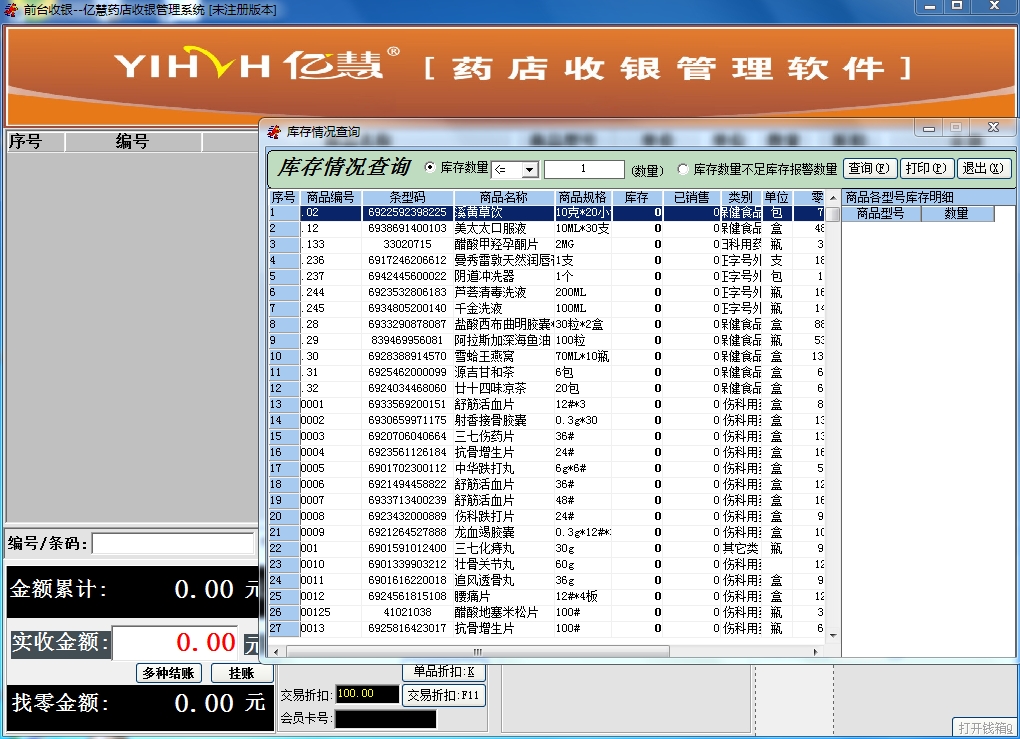Click the left arrow of horizontal scrollbar
The image size is (1020, 739).
click(x=275, y=651)
